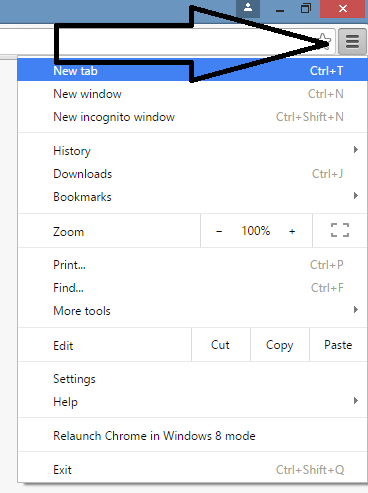Select New tab menu item
This screenshot has height=493, width=368.
(192, 70)
